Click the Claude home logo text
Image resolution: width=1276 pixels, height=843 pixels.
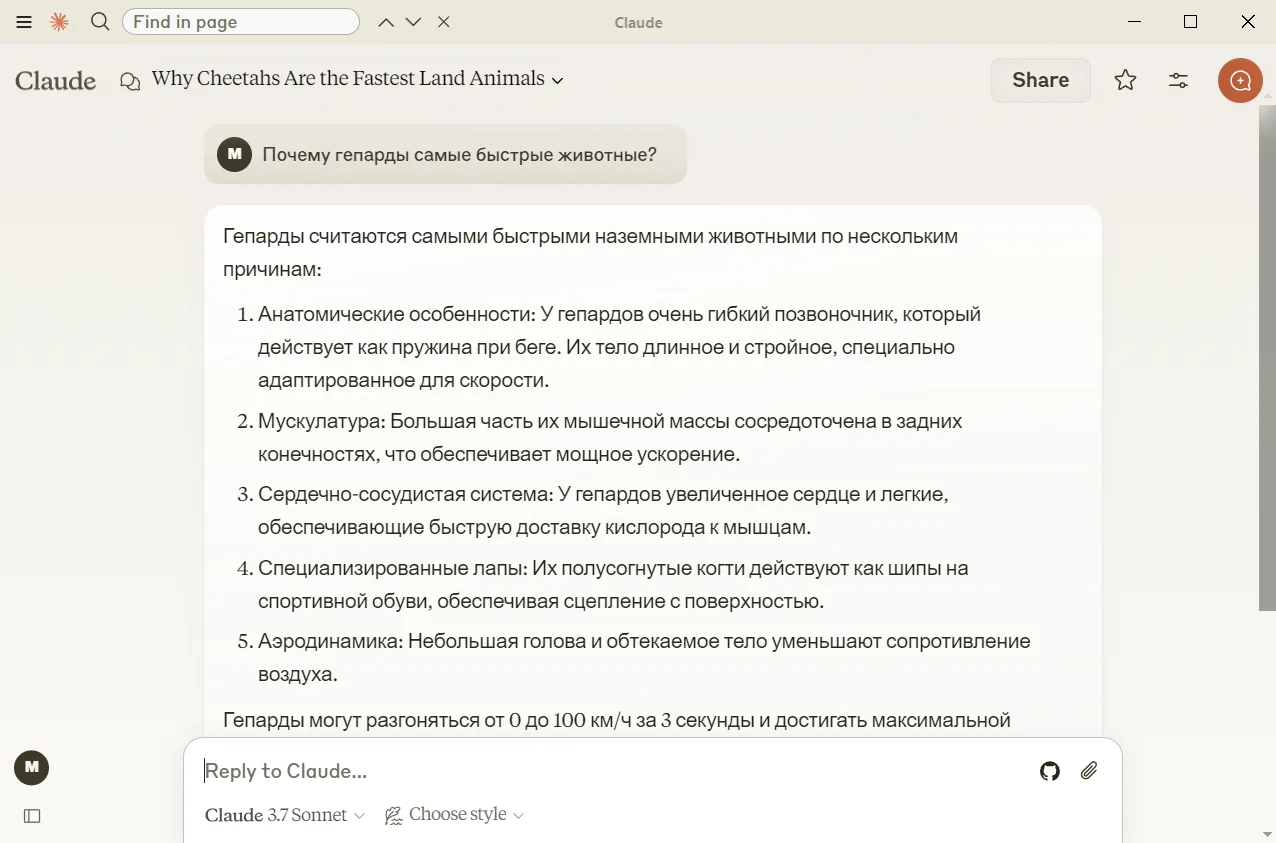pos(56,81)
